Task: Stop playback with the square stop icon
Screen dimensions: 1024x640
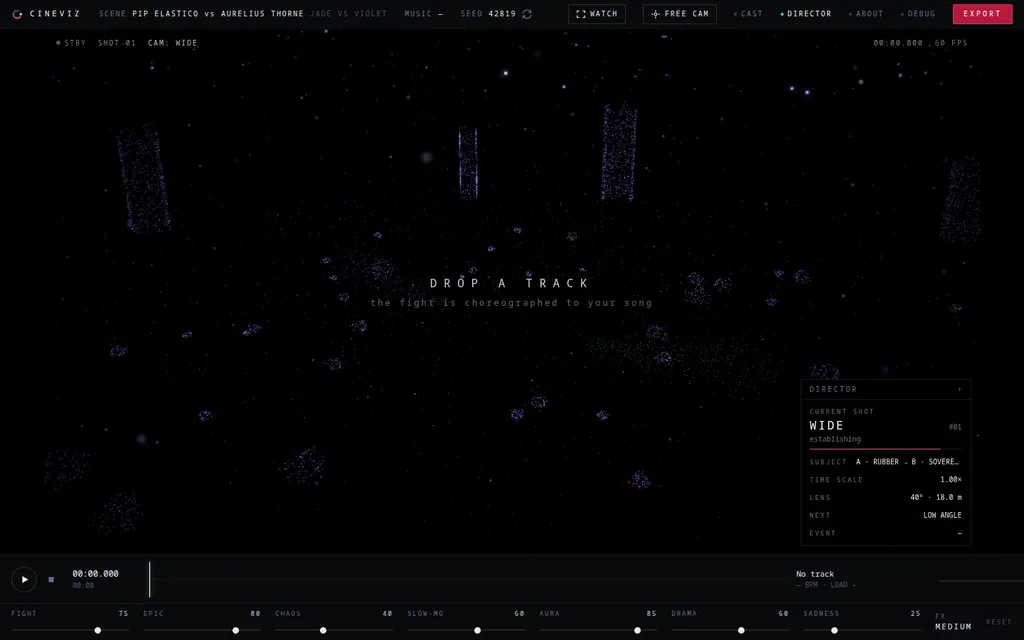Action: point(51,579)
